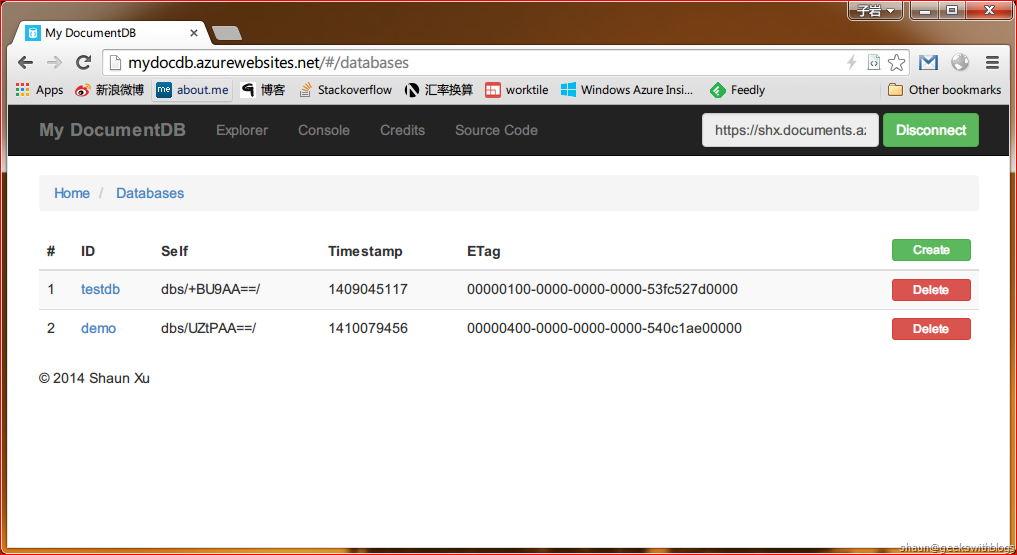Open the Source Code nav link

(496, 130)
